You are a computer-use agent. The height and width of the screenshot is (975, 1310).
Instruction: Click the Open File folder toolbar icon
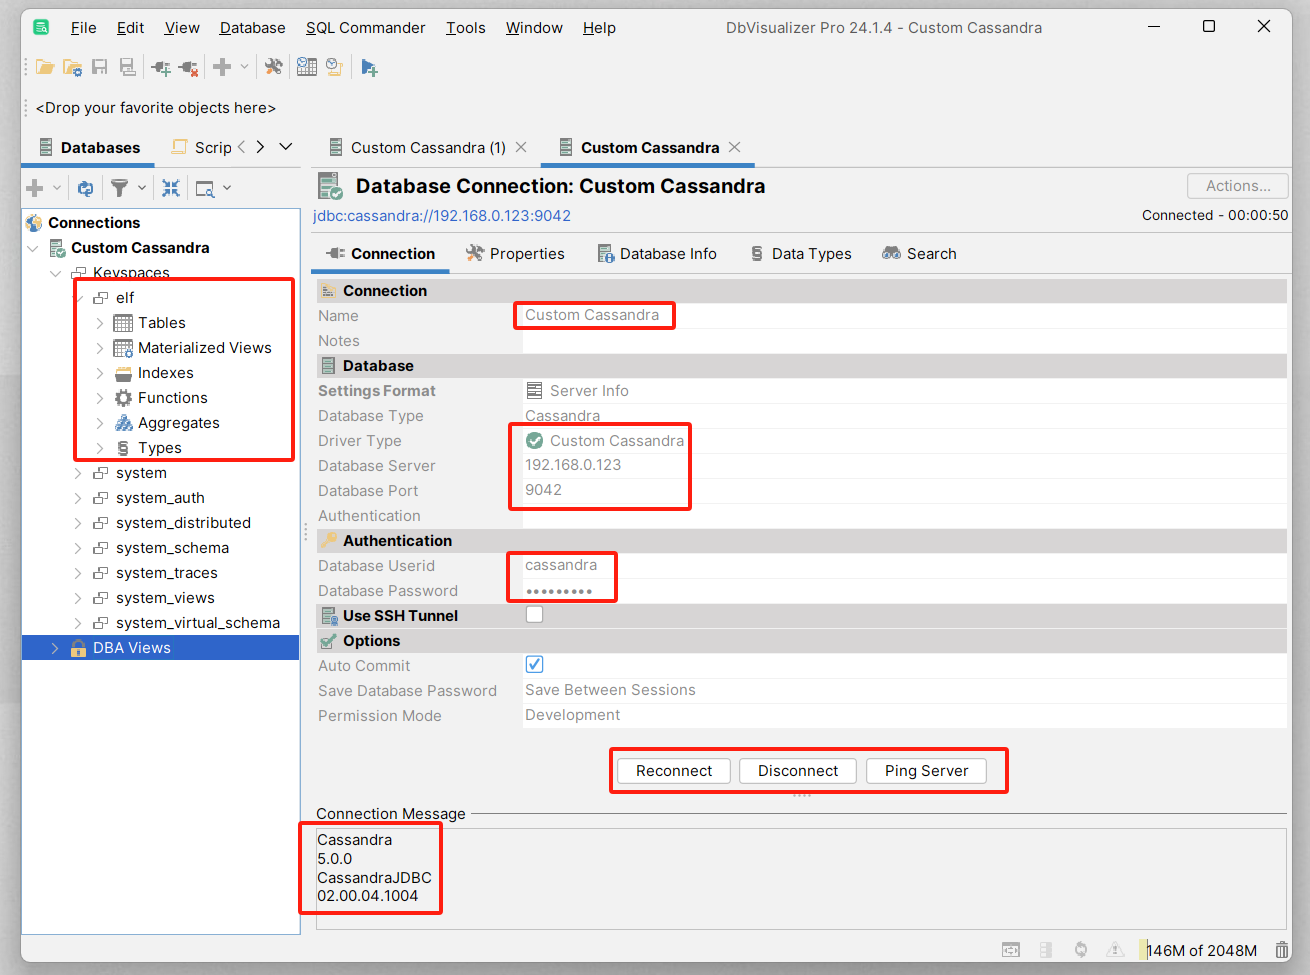[x=45, y=67]
